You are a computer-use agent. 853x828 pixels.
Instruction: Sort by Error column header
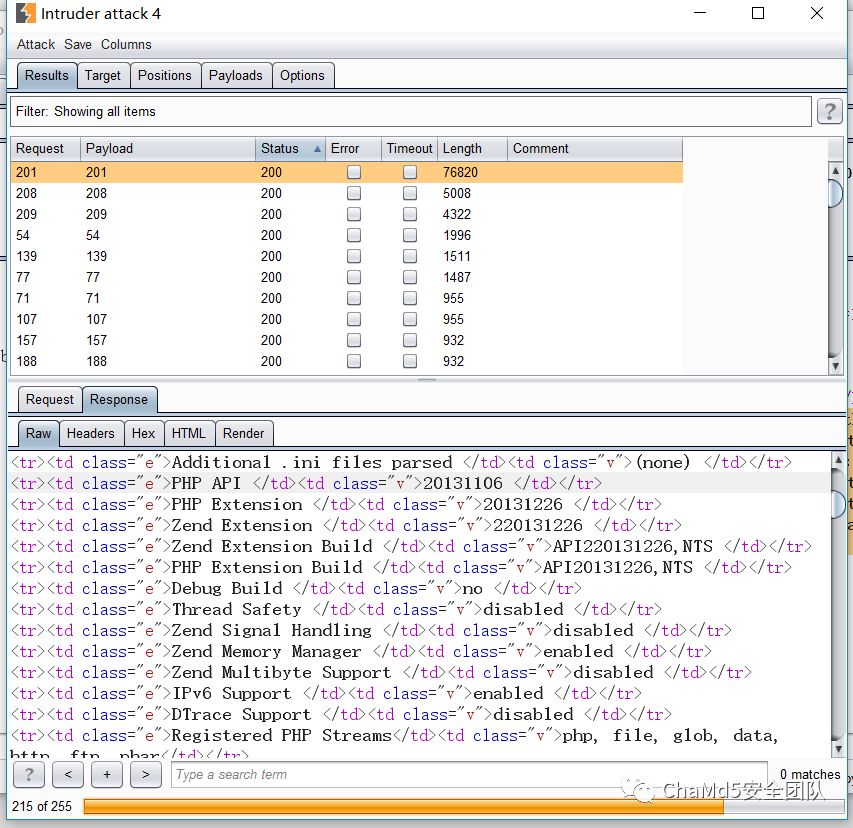click(353, 149)
